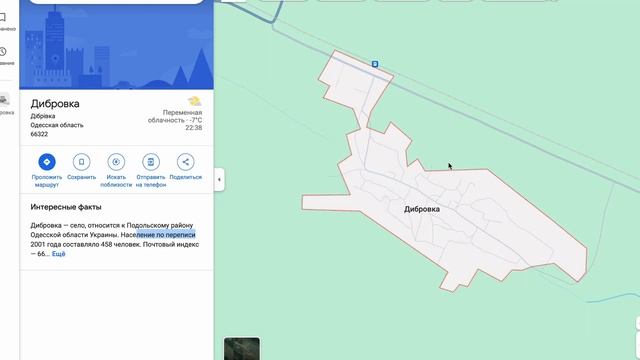This screenshot has width=640, height=360.
Task: Click the 22:38 local time text
Action: [x=193, y=128]
